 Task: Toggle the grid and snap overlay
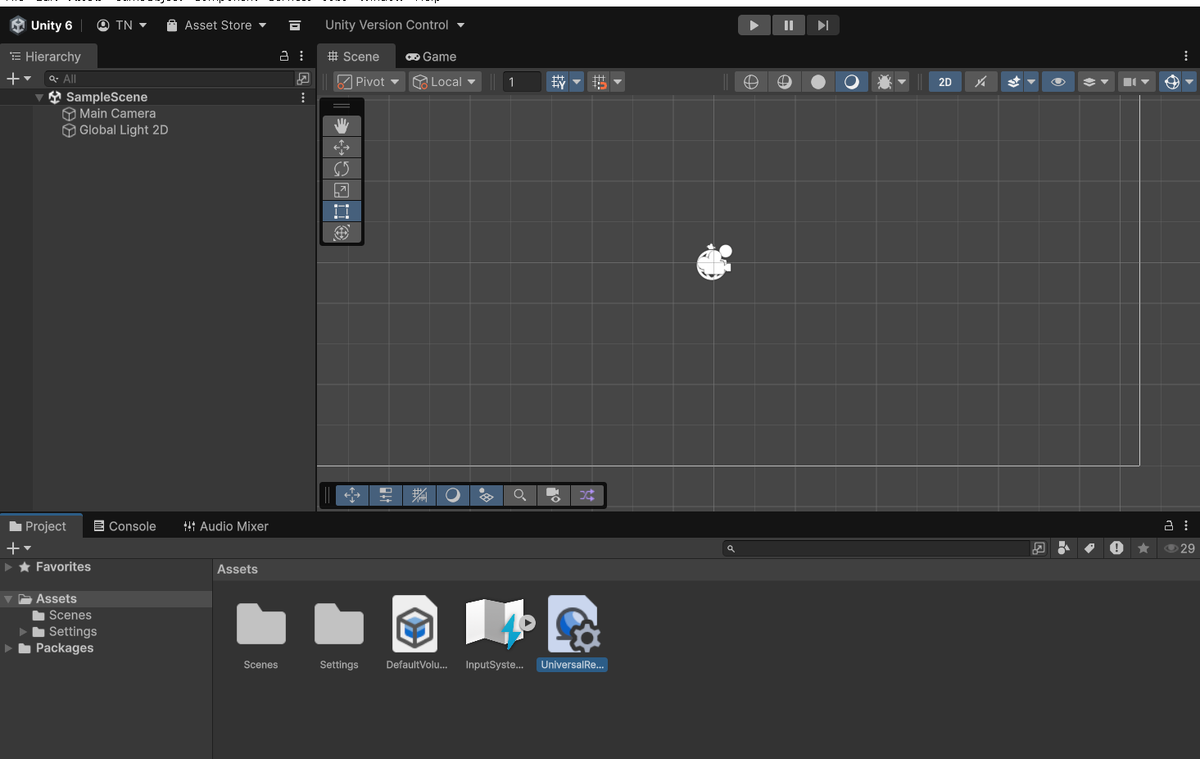coord(419,495)
